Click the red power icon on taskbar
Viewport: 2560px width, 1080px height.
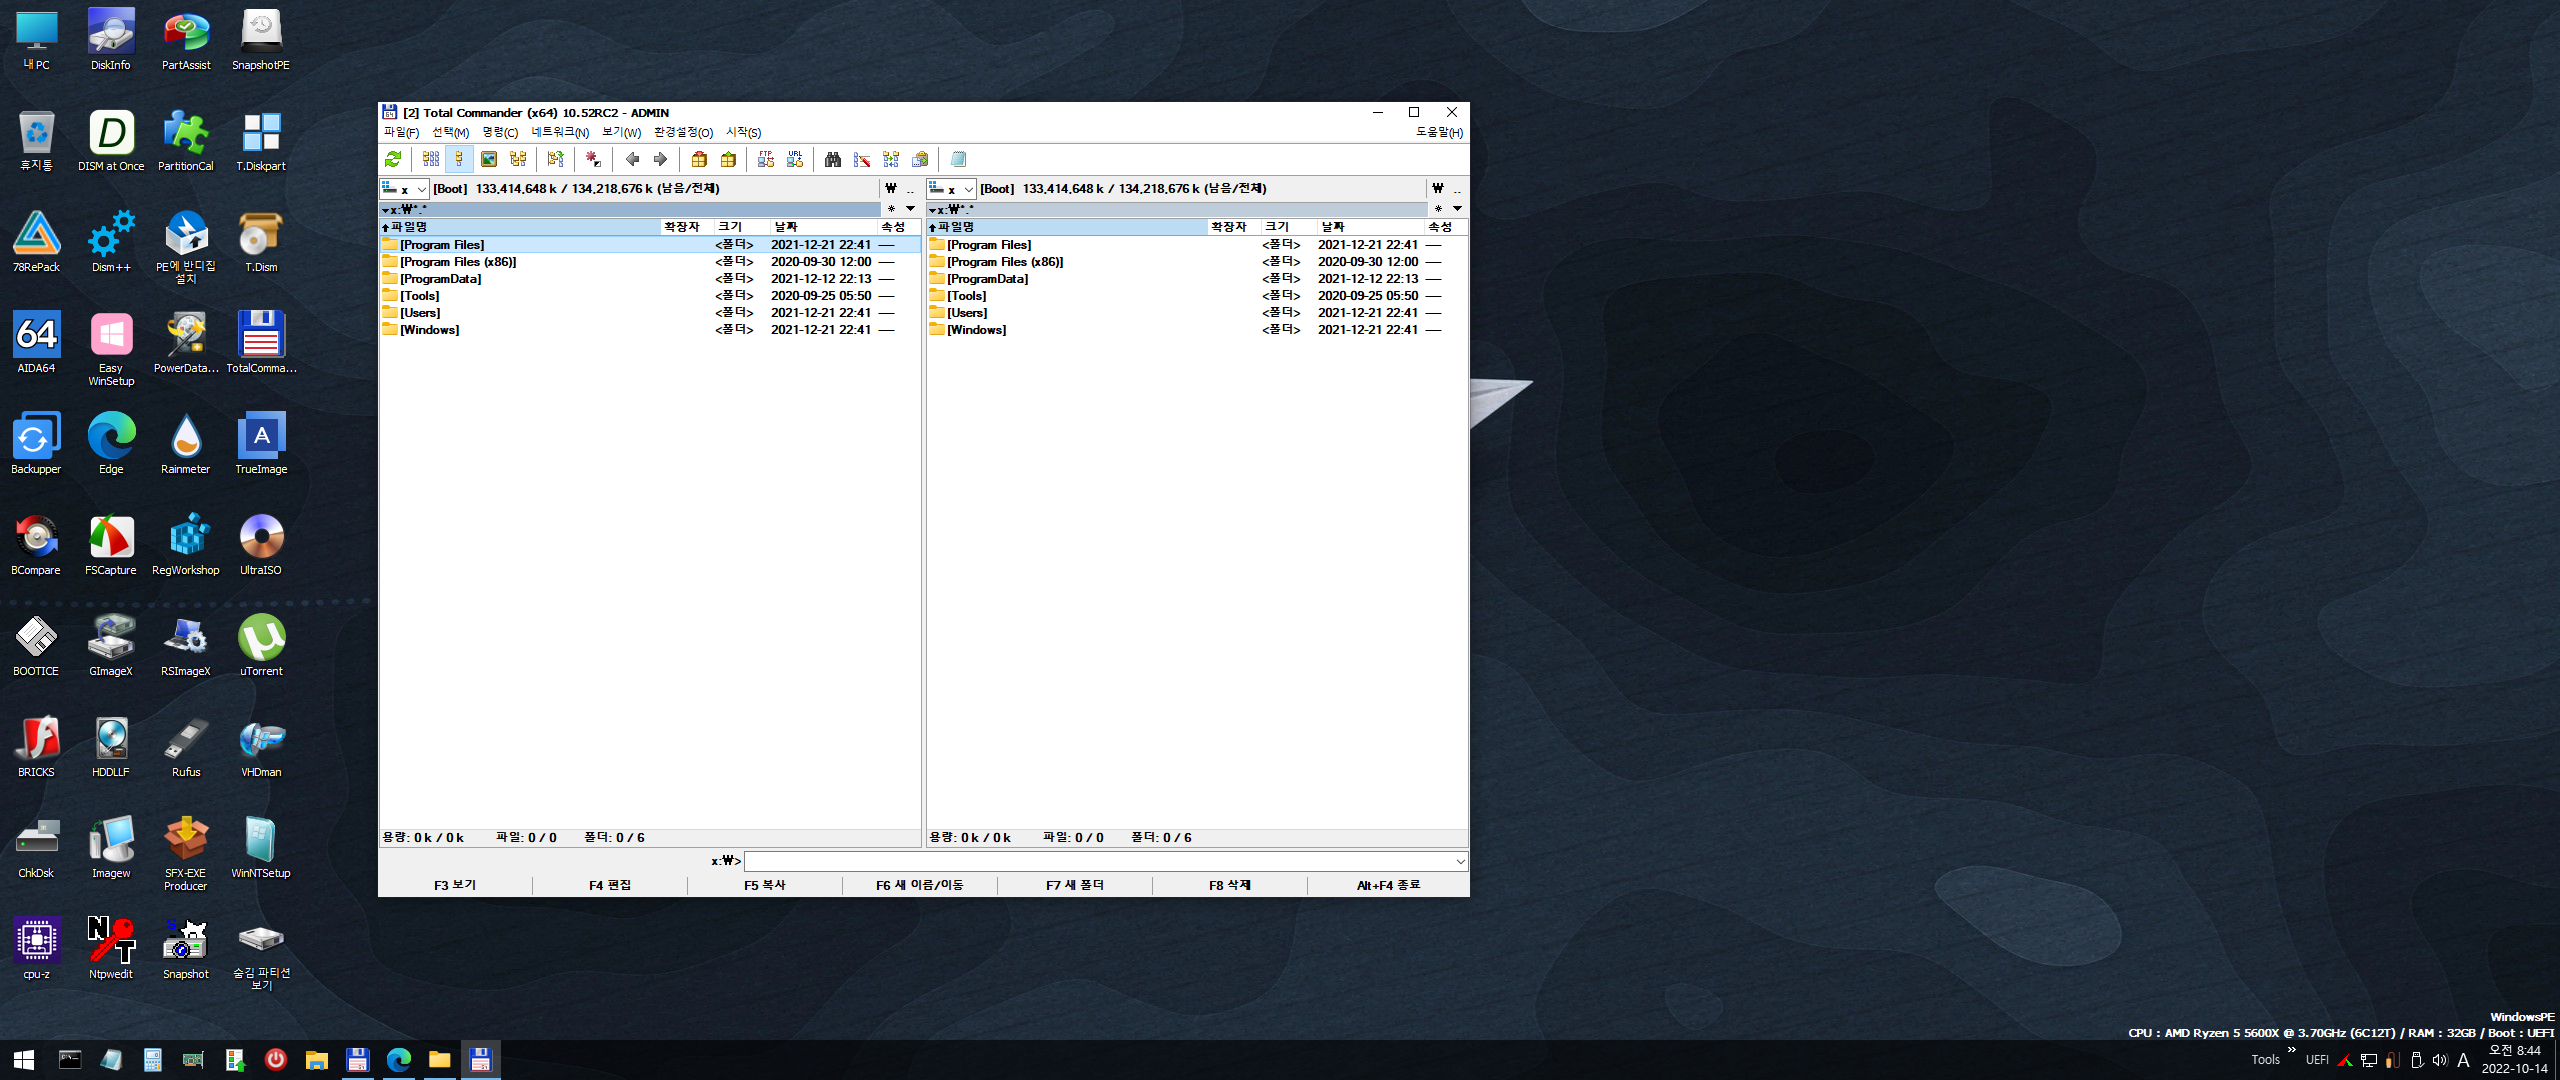(x=275, y=1060)
